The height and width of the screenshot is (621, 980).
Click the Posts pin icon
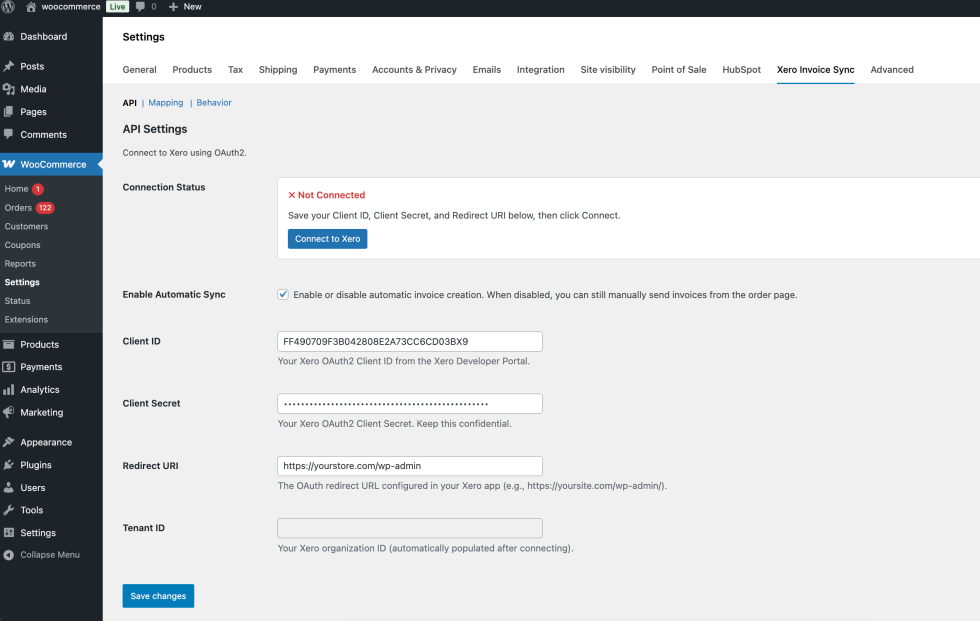[x=9, y=66]
